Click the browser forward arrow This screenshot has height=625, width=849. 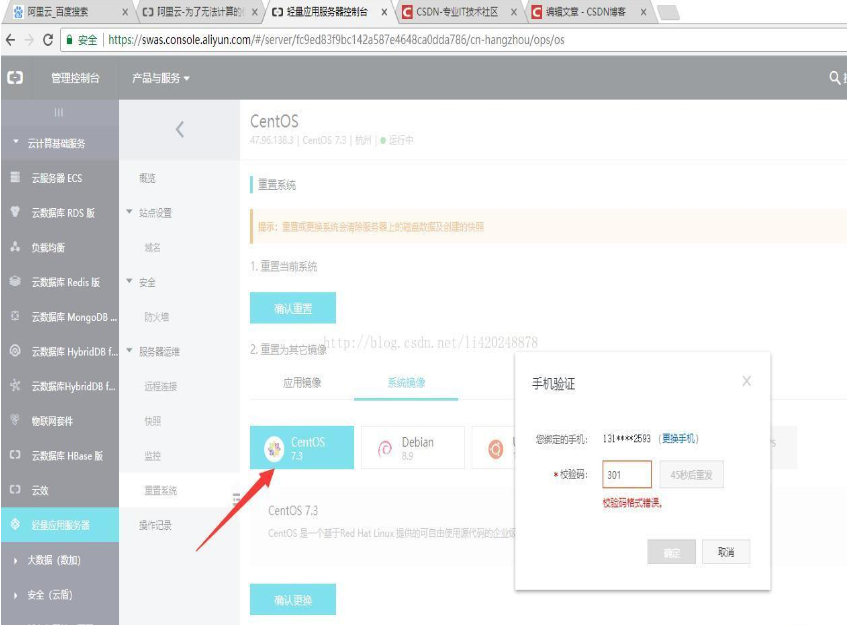click(29, 40)
